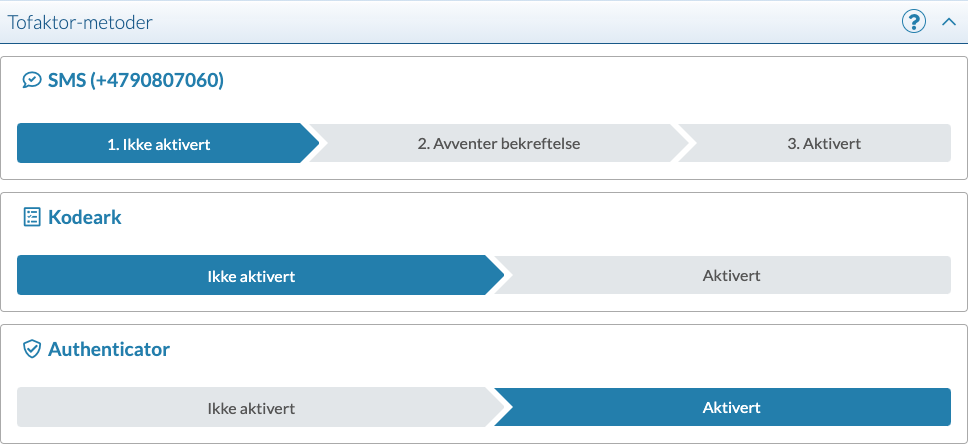Viewport: 968px width, 444px height.
Task: Select SMS step '1. Ikke aktivert'
Action: 159,143
